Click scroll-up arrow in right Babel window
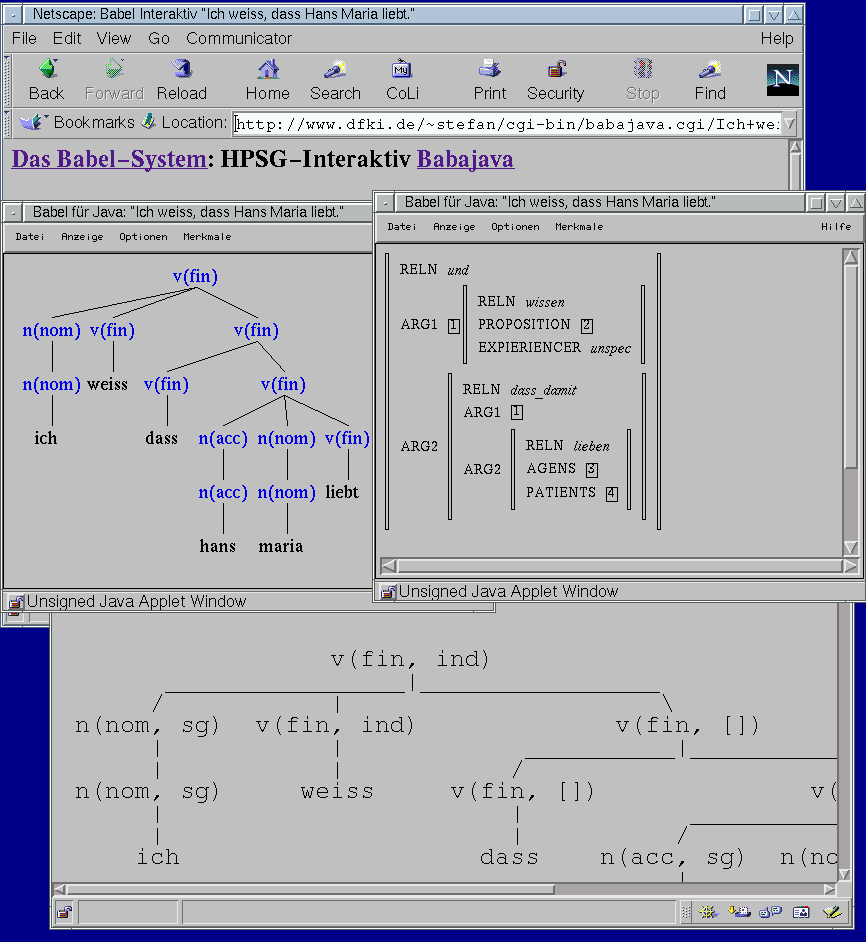This screenshot has height=942, width=866. [850, 257]
